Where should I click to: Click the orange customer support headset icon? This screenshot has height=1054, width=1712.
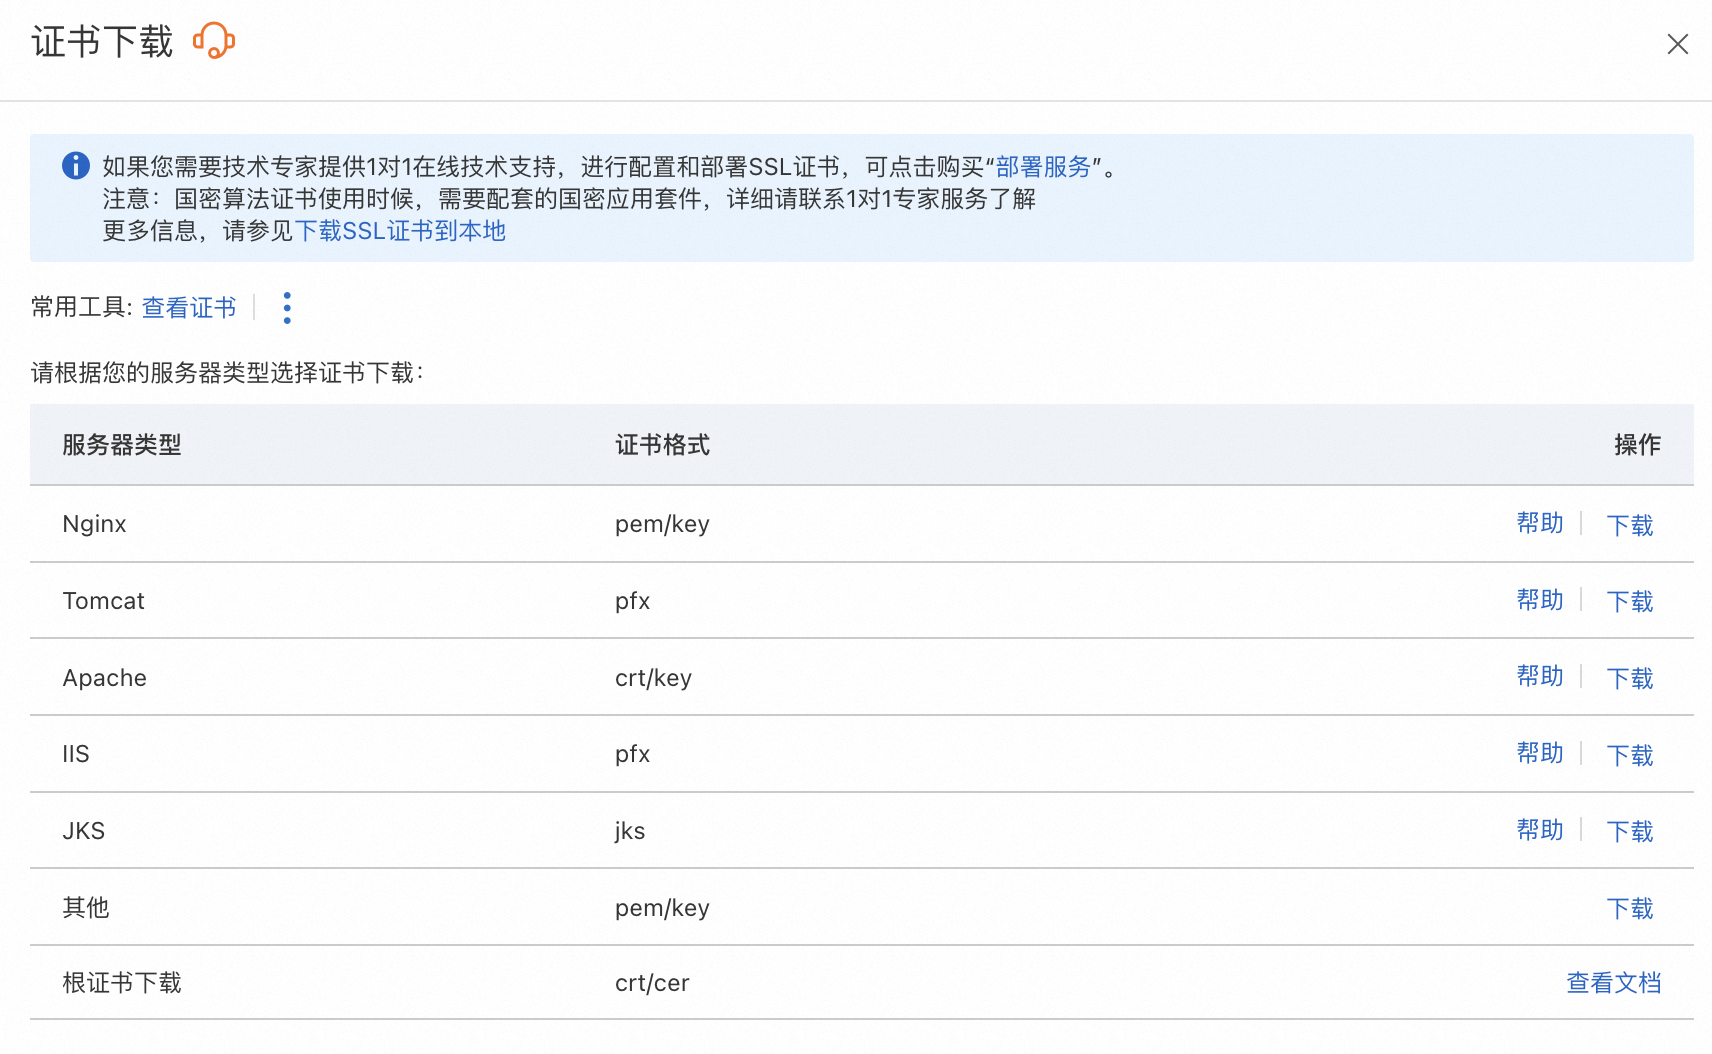[x=214, y=41]
